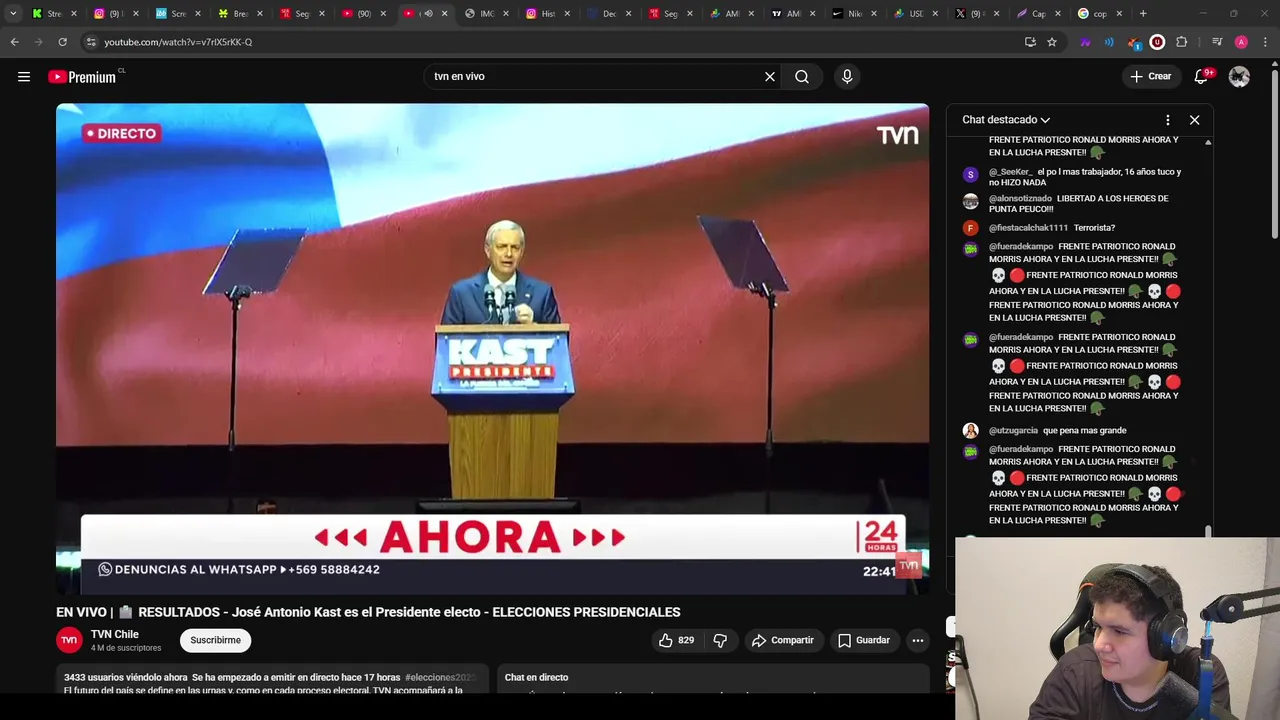Start voice search with microphone
Screen dimensions: 1280x720
[x=847, y=77]
